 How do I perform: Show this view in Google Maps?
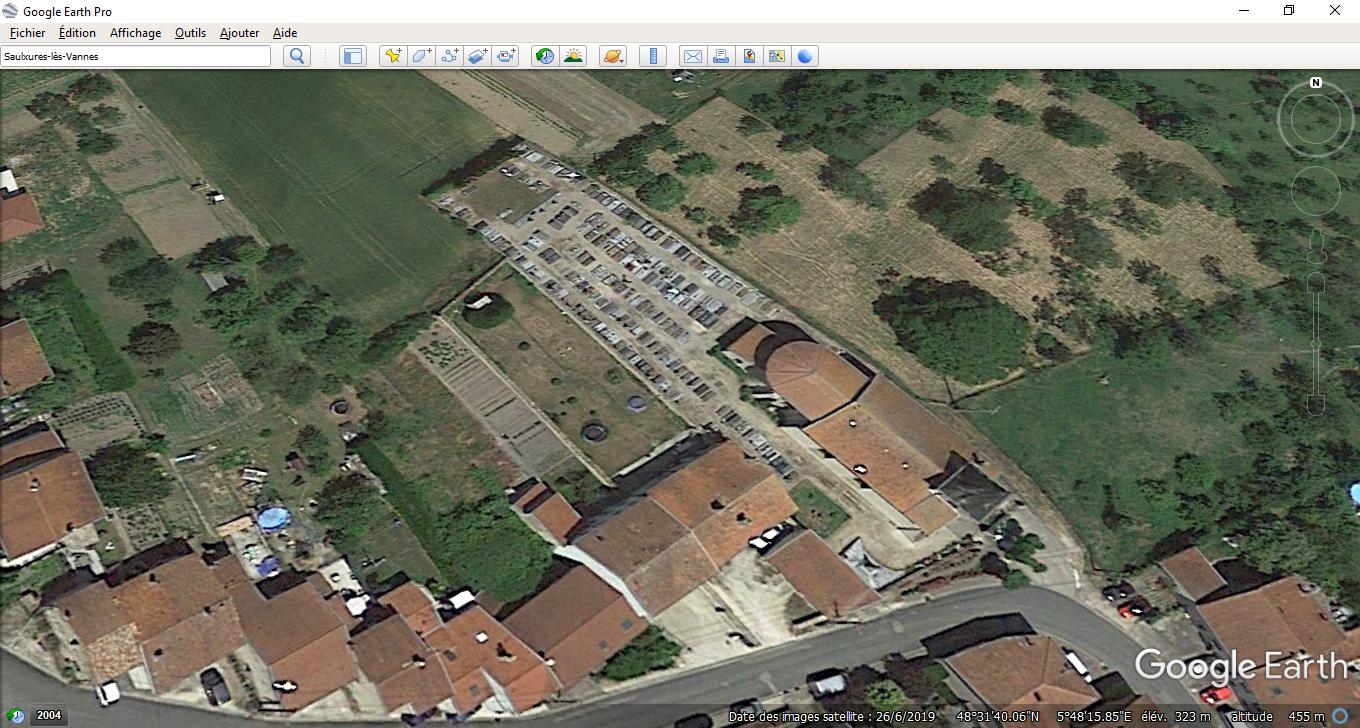coord(776,56)
